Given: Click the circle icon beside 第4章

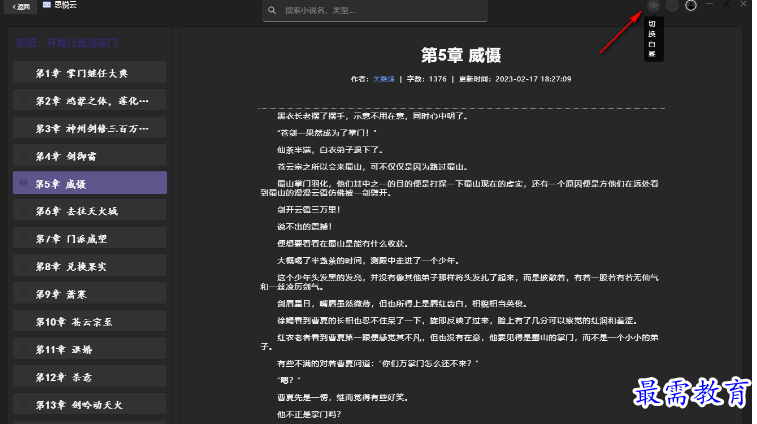Looking at the screenshot, I should pyautogui.click(x=23, y=155).
